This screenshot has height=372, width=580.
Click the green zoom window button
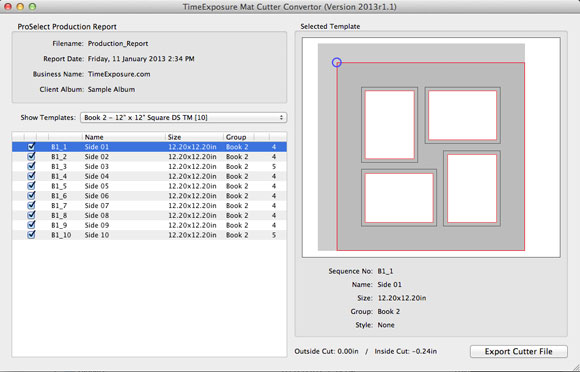click(x=33, y=6)
